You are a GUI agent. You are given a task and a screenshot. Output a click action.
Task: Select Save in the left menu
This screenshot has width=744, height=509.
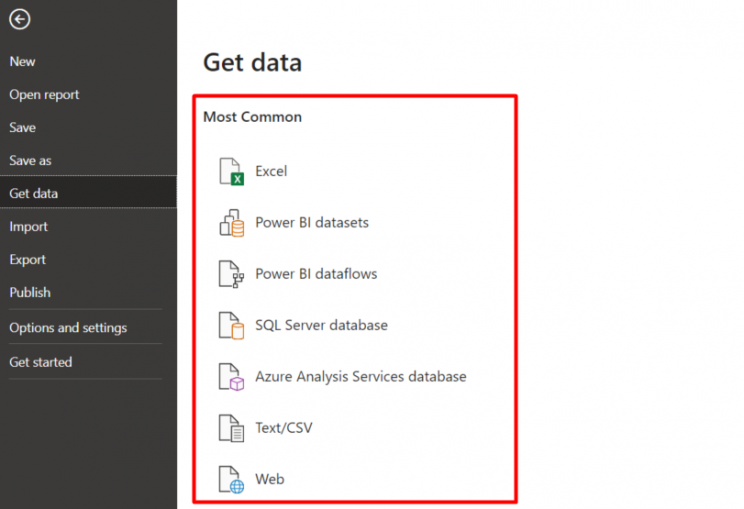tap(22, 128)
